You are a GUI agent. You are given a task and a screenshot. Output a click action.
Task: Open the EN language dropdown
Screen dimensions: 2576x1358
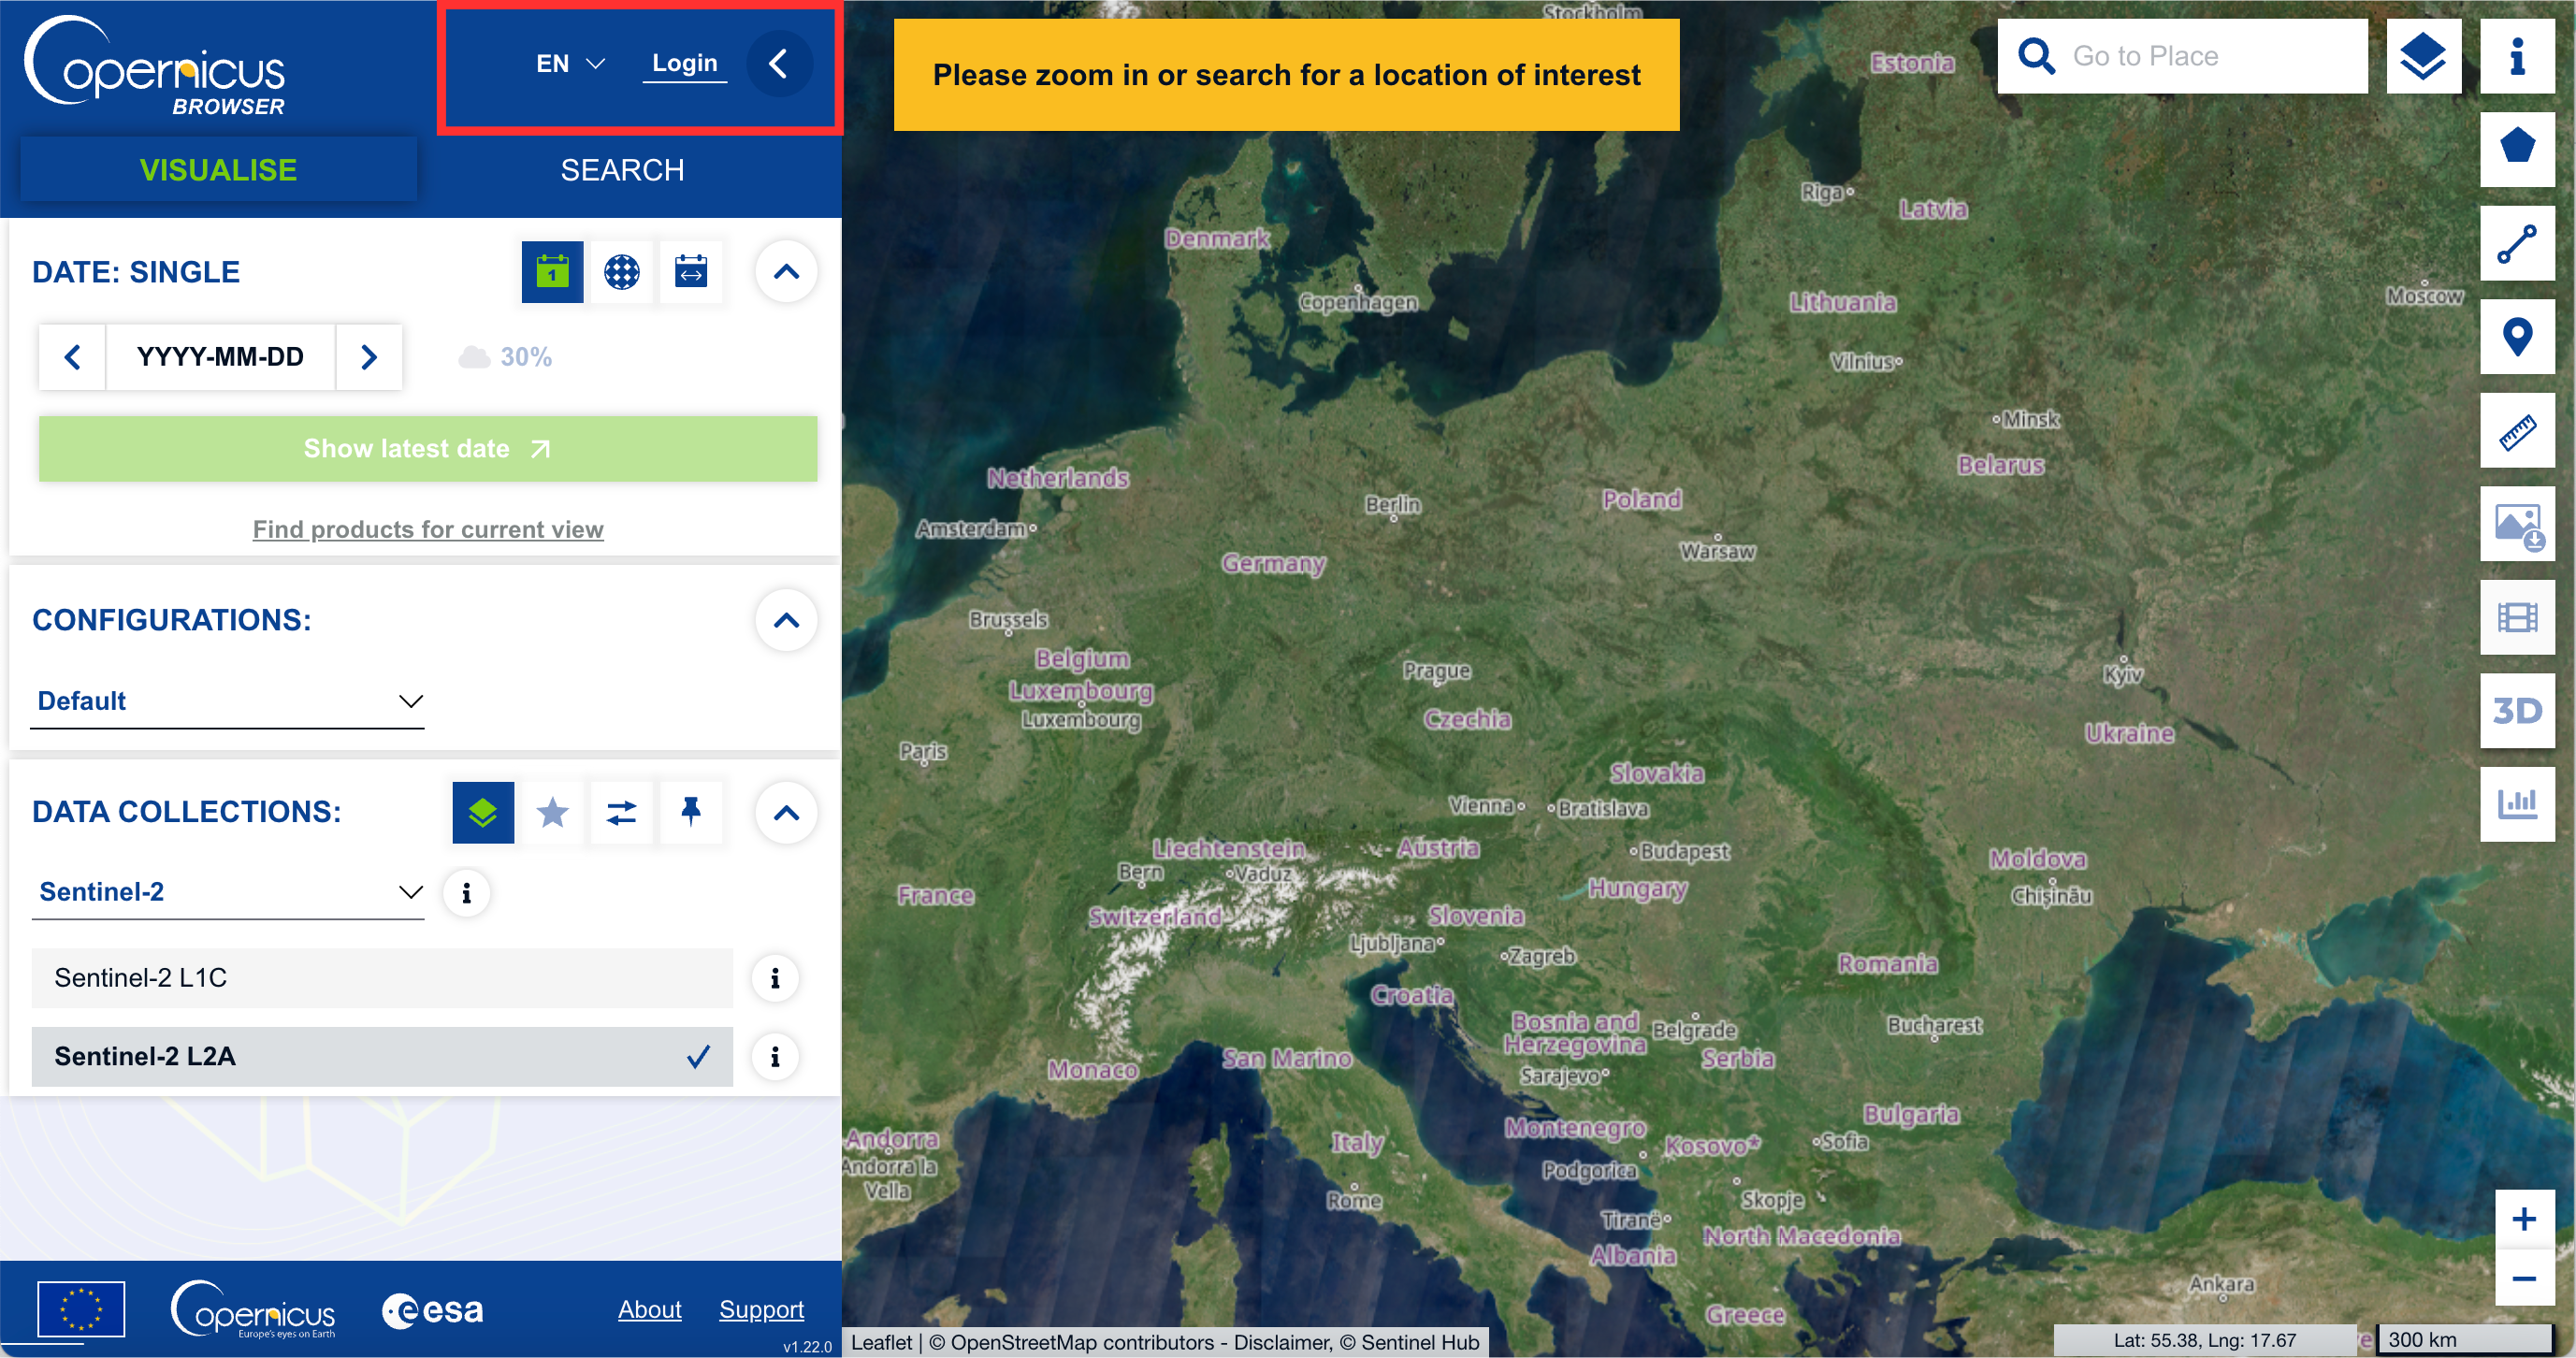[x=570, y=64]
